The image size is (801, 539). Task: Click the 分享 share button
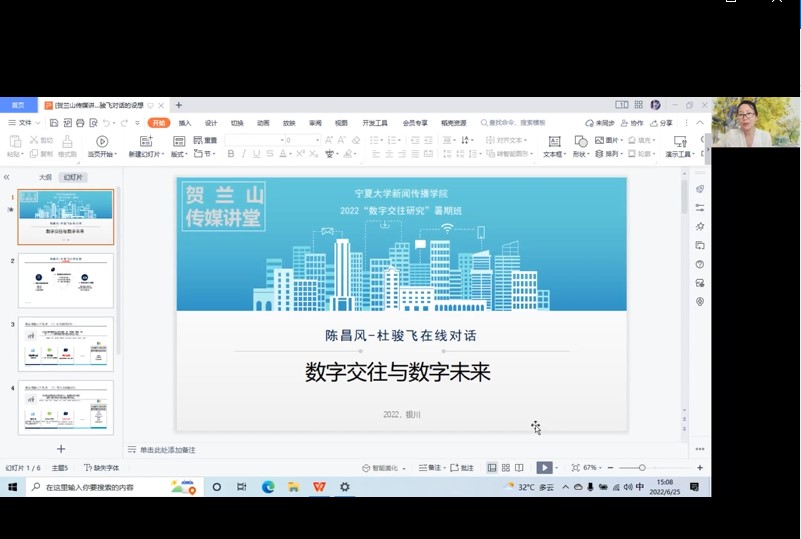(662, 123)
